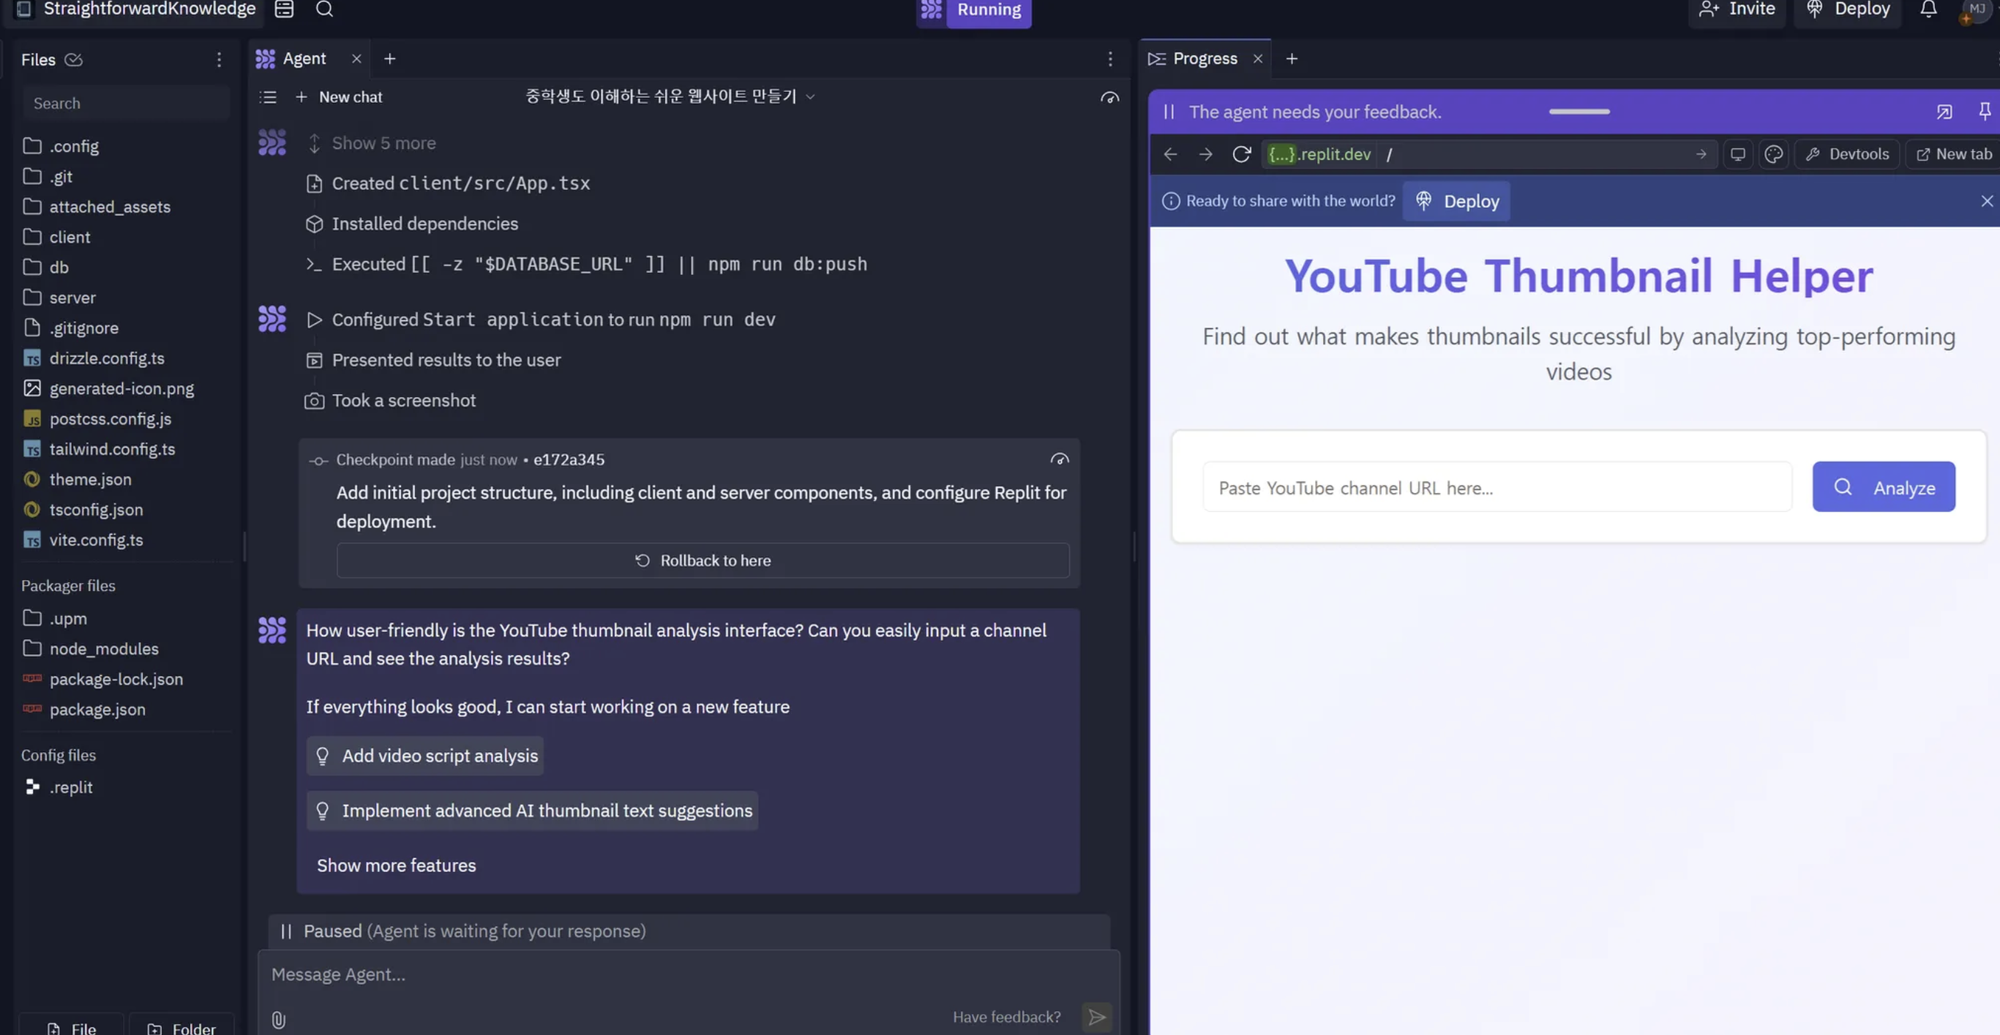2000x1035 pixels.
Task: Dismiss the share banner
Action: pos(1987,201)
